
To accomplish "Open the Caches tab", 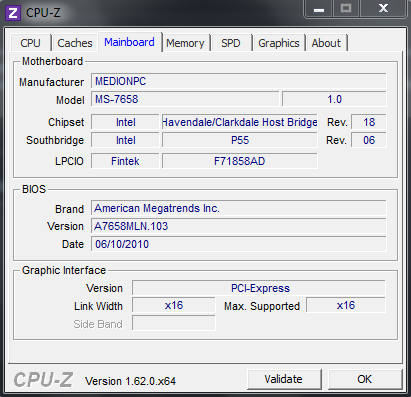I will pos(75,43).
